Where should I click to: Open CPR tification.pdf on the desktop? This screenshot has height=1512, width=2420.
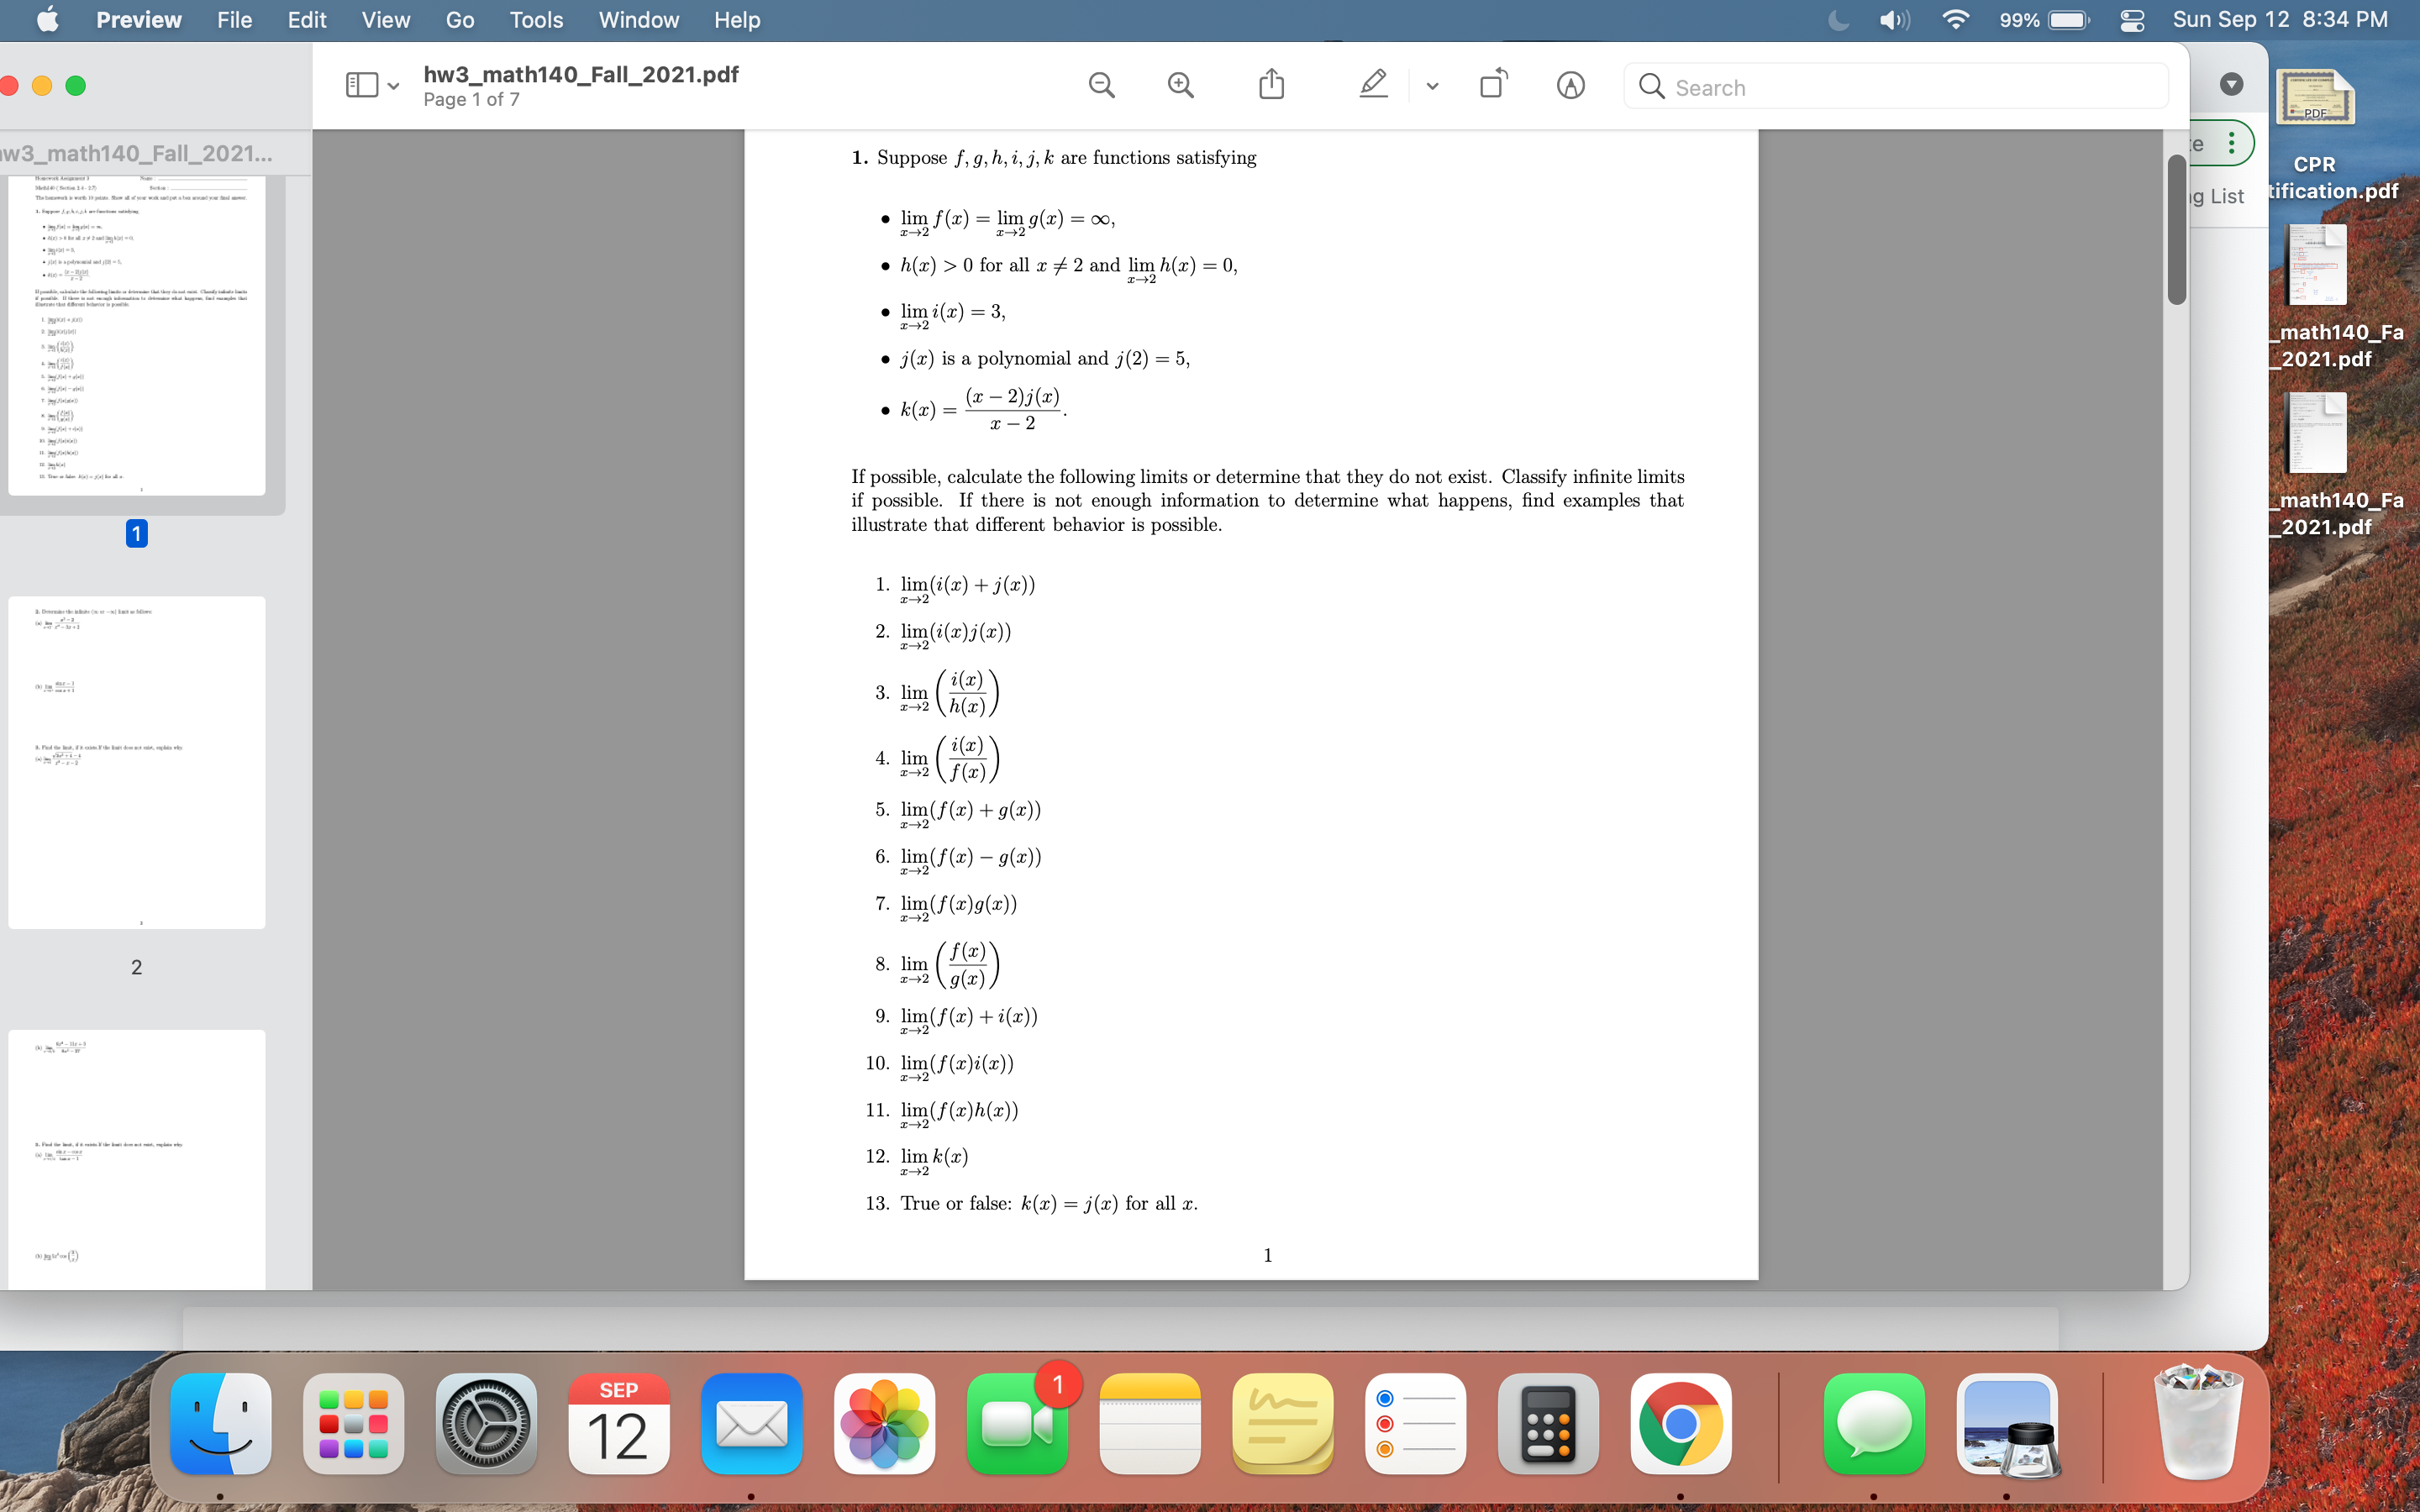point(2315,97)
